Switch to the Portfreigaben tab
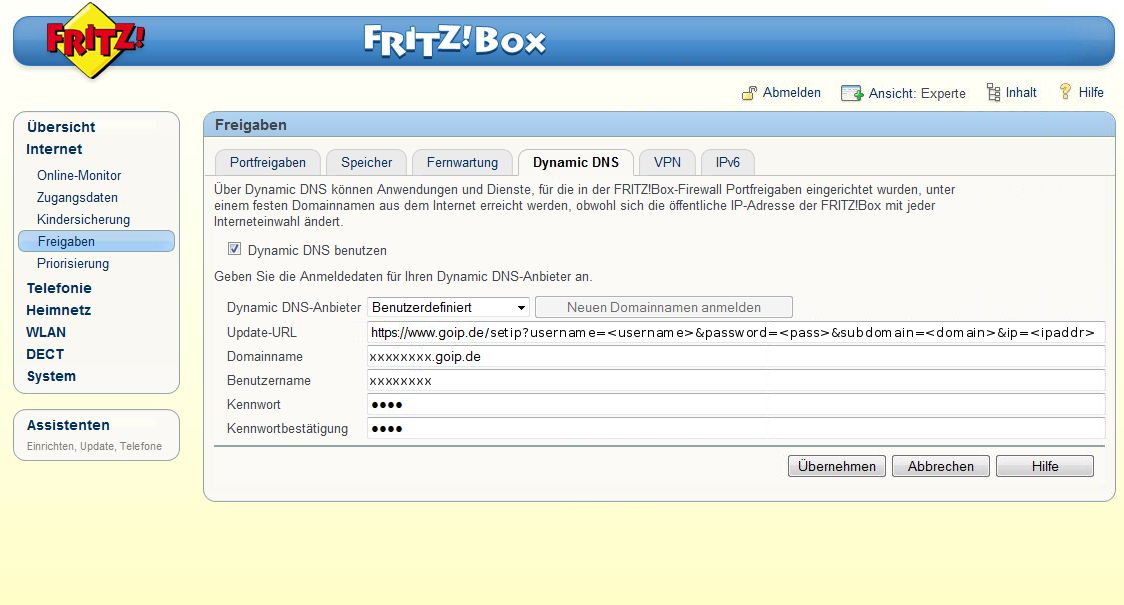Viewport: 1124px width, 605px height. tap(268, 162)
